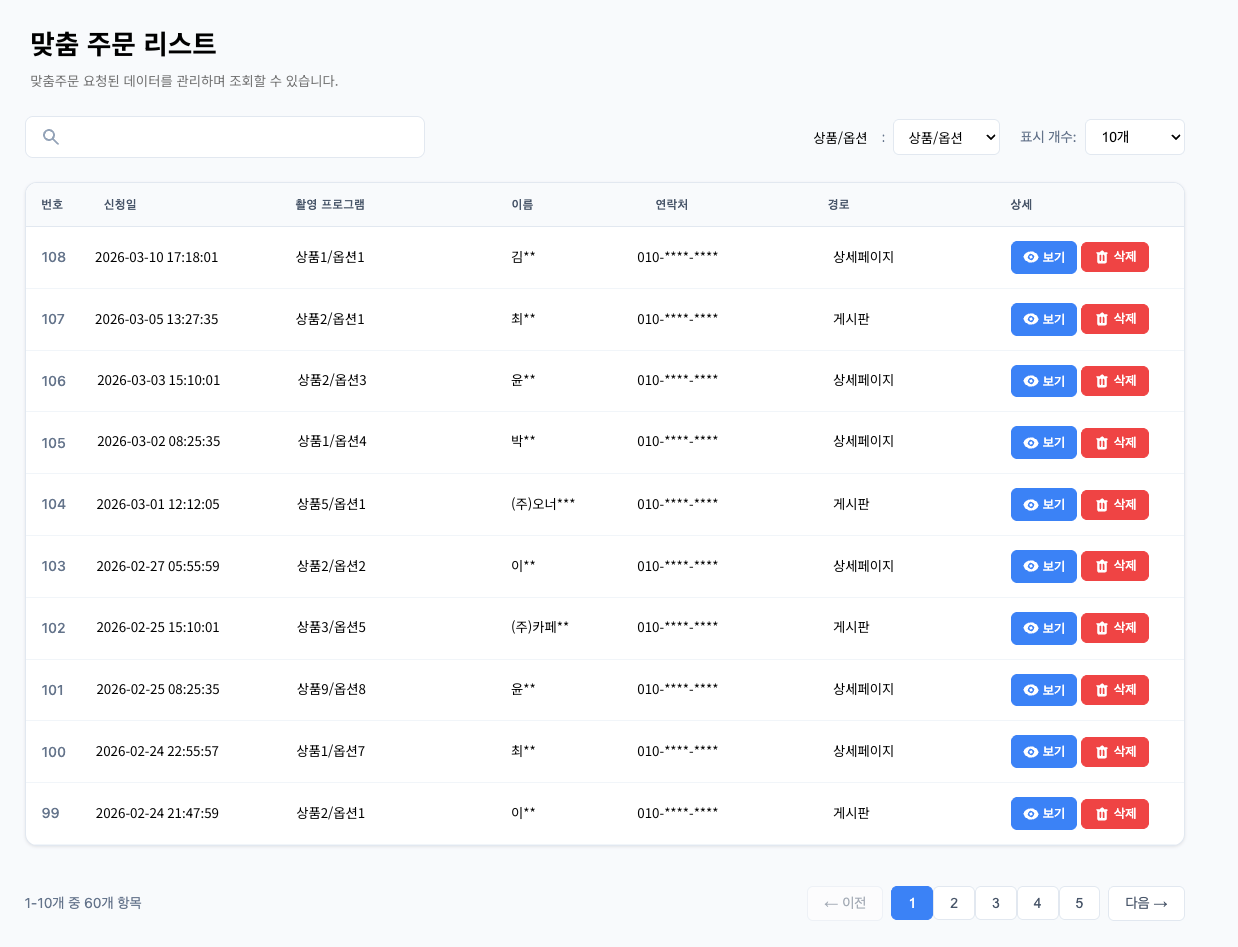Click the 신청일 column header
This screenshot has height=947, width=1238.
[120, 205]
